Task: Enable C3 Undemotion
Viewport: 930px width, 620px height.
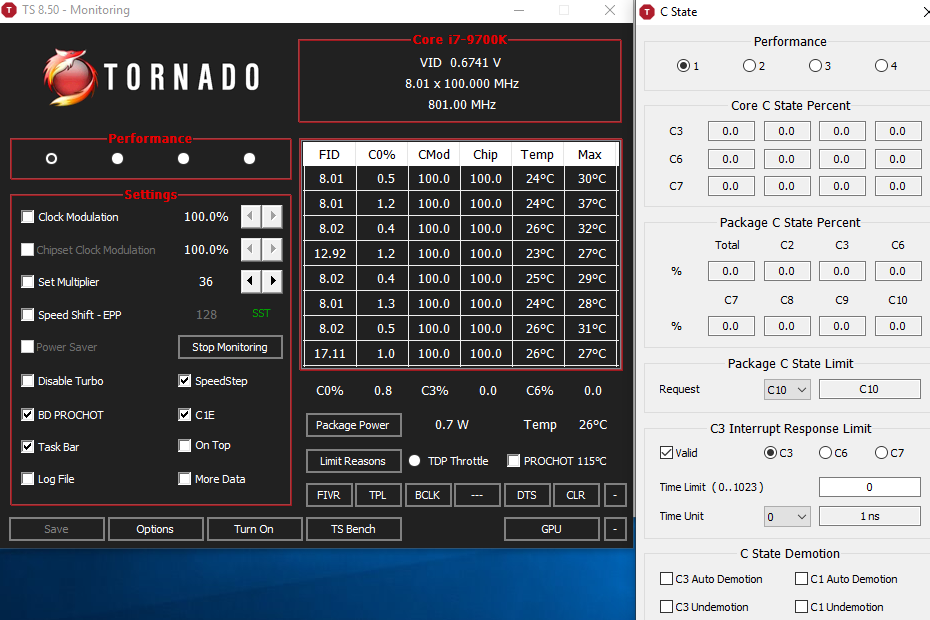Action: click(x=667, y=606)
